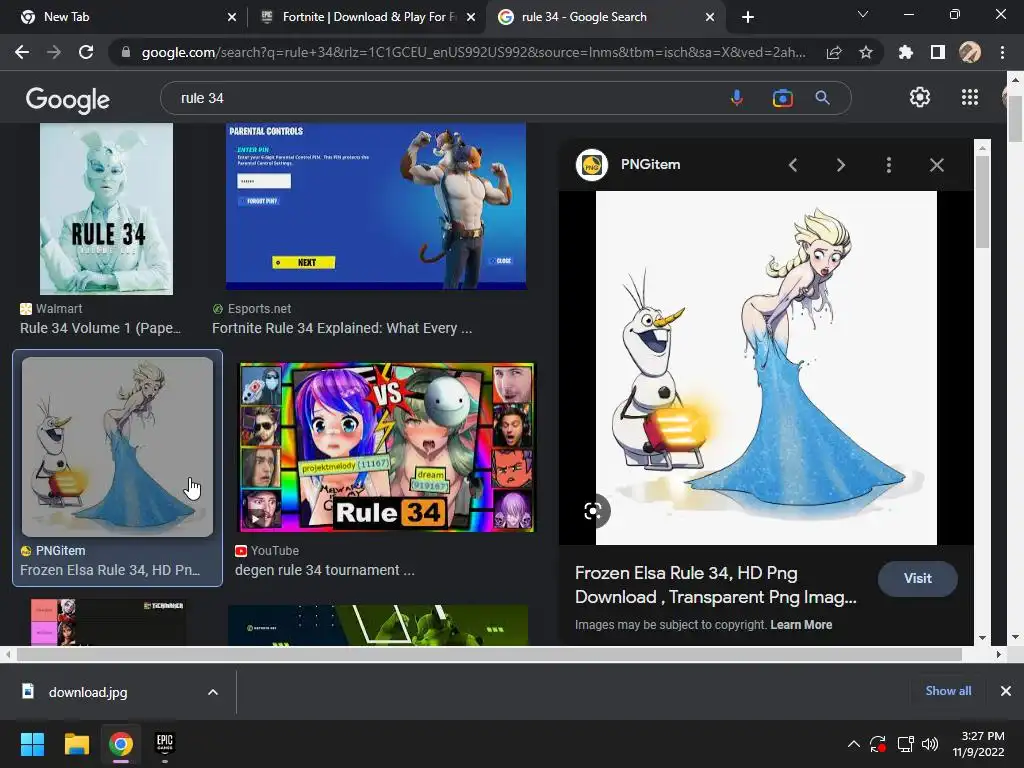Open site information padlock icon
Screen dimensions: 1024x768
[x=126, y=52]
